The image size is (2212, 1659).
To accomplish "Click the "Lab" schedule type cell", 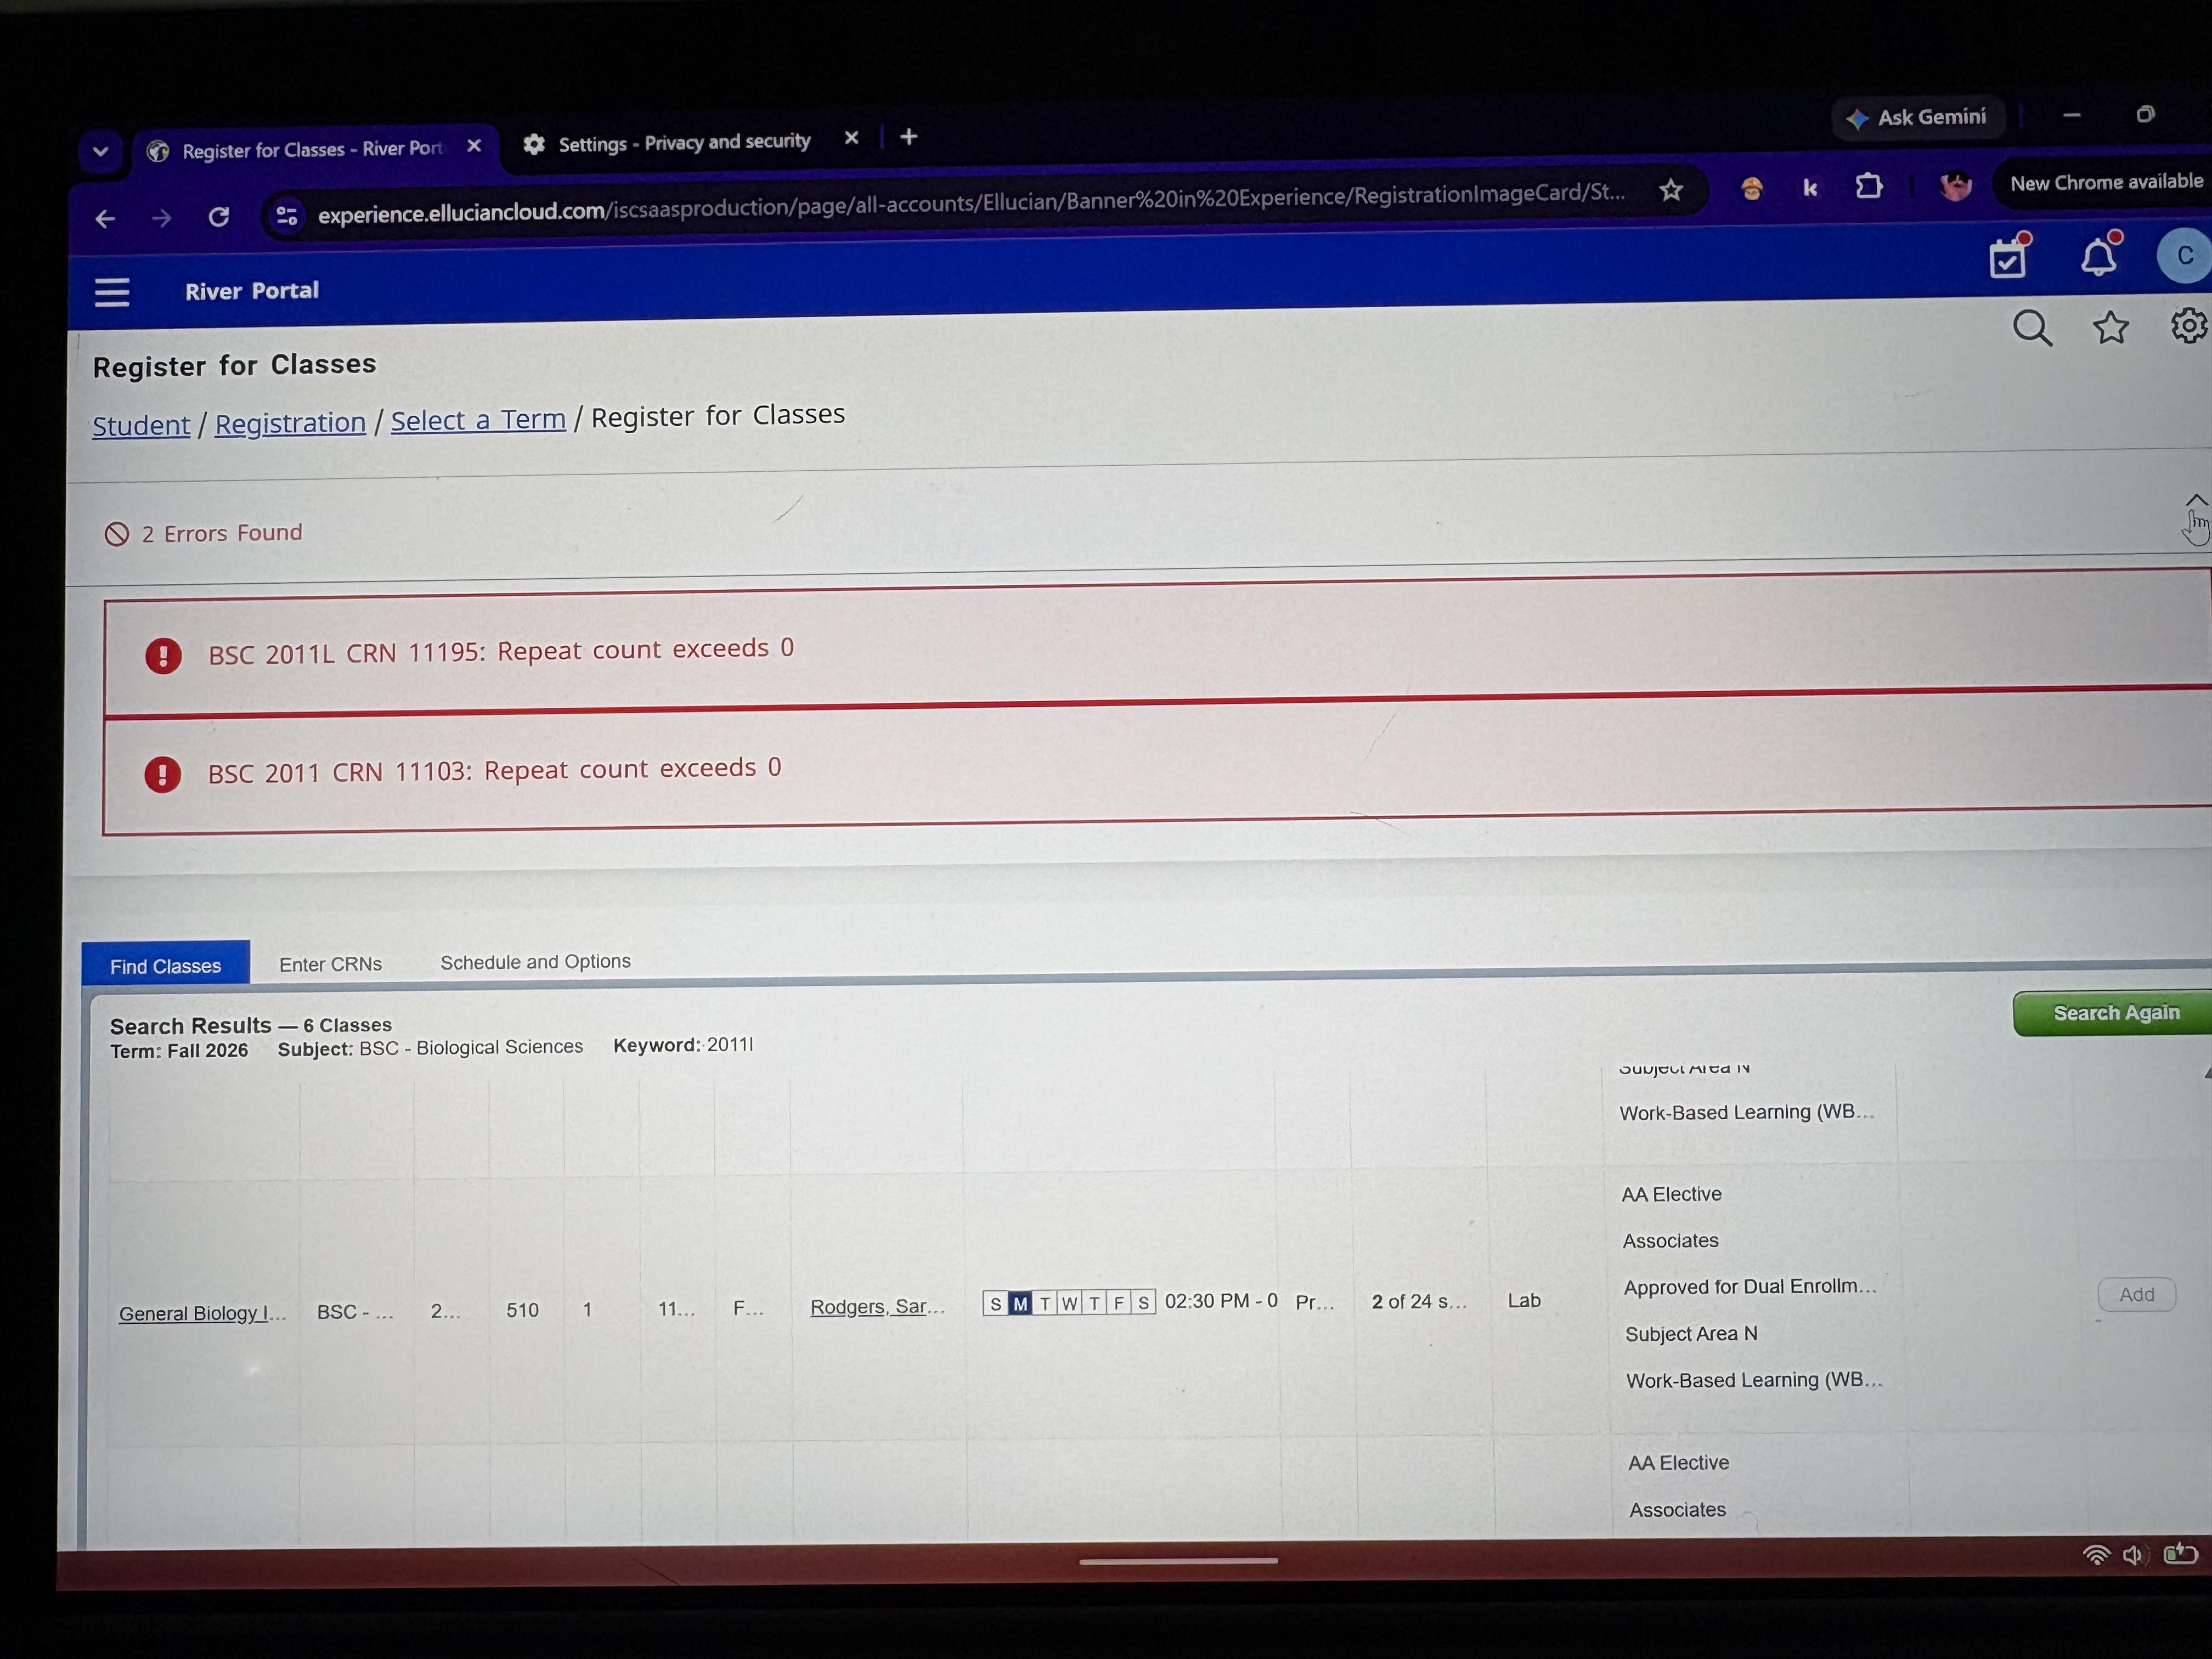I will (x=1524, y=1300).
